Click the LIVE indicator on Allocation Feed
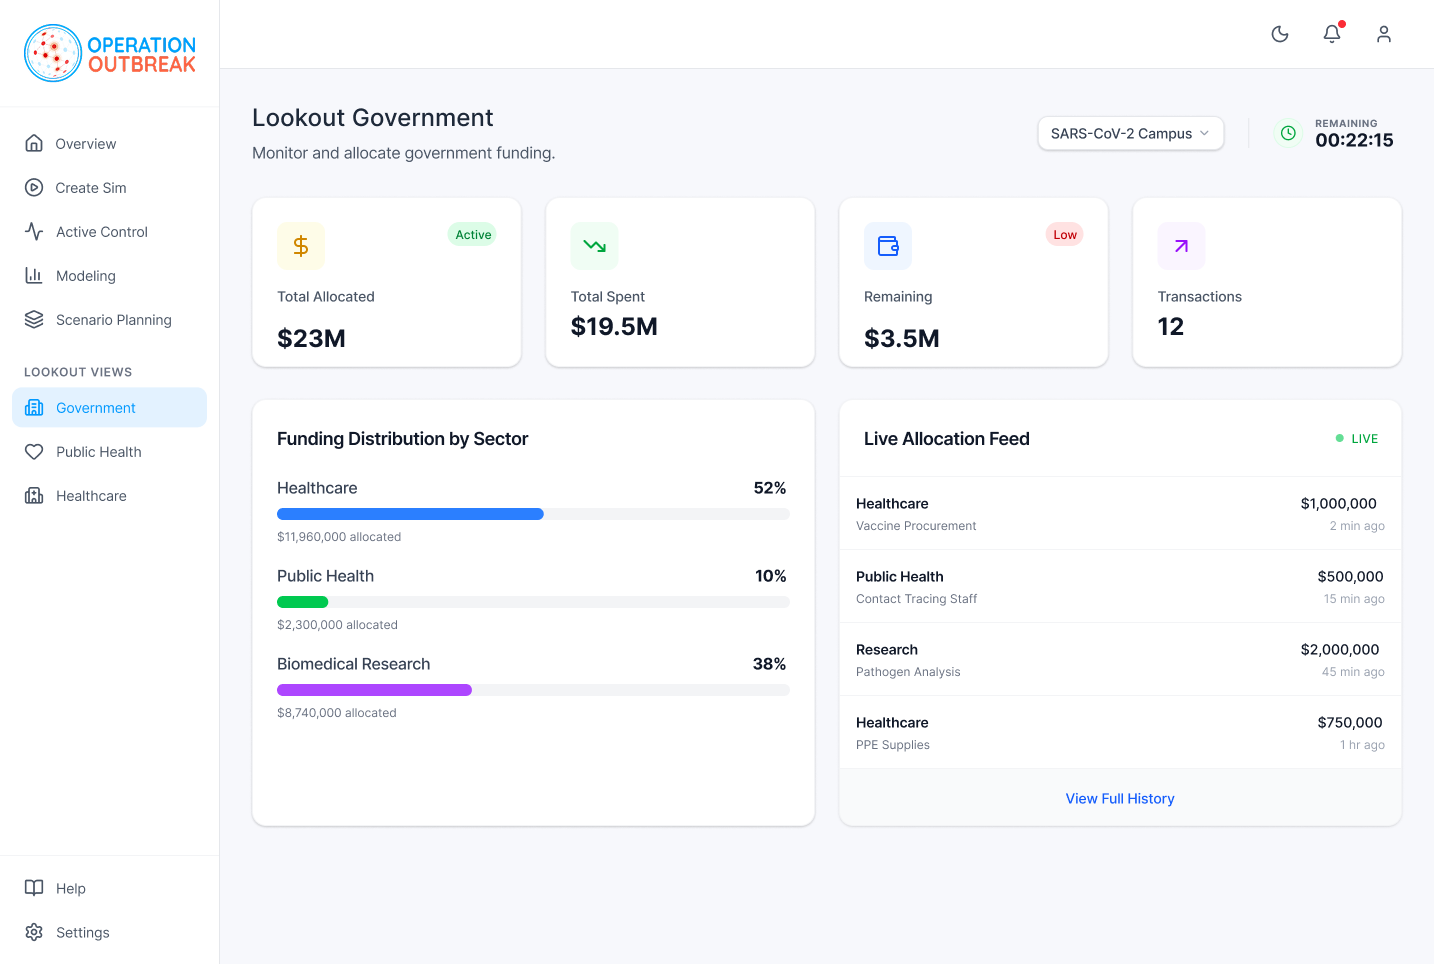The height and width of the screenshot is (964, 1434). point(1356,438)
